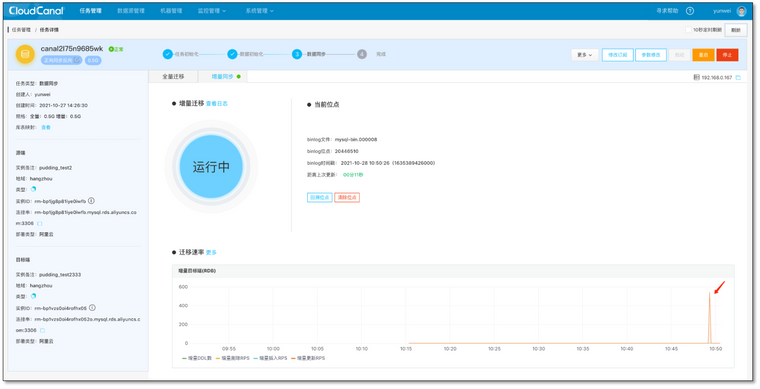The image size is (760, 389).
Task: Expand the 监控管理 navigation menu
Action: click(x=212, y=11)
